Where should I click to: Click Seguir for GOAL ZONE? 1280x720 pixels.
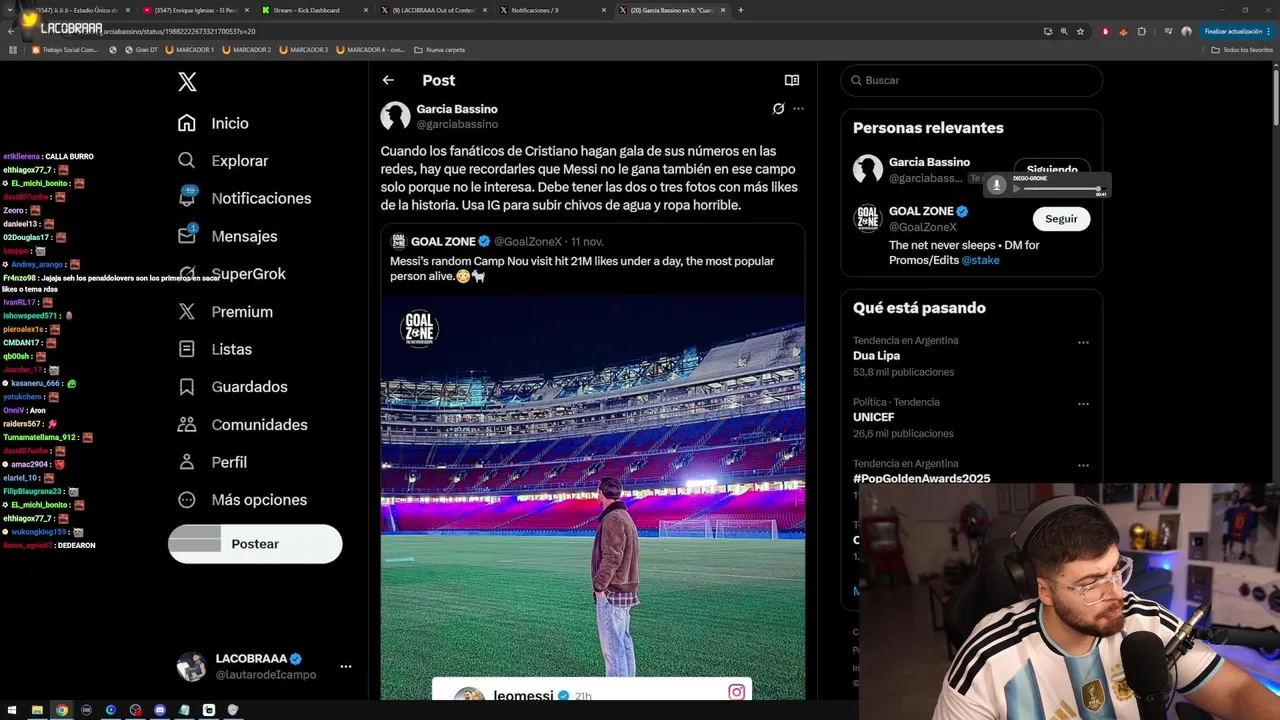pos(1061,219)
